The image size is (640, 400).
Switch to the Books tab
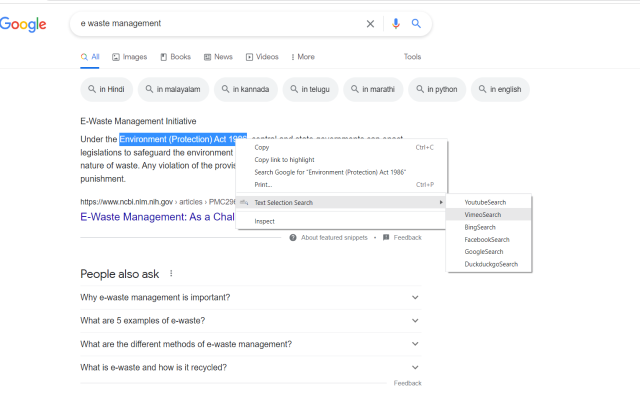[x=176, y=57]
